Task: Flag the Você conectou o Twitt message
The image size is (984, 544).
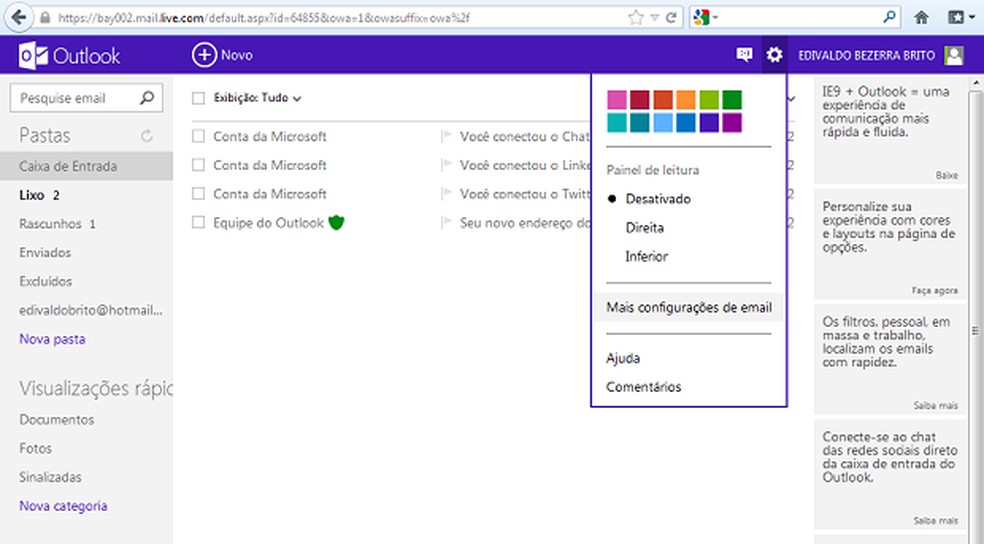Action: (447, 194)
